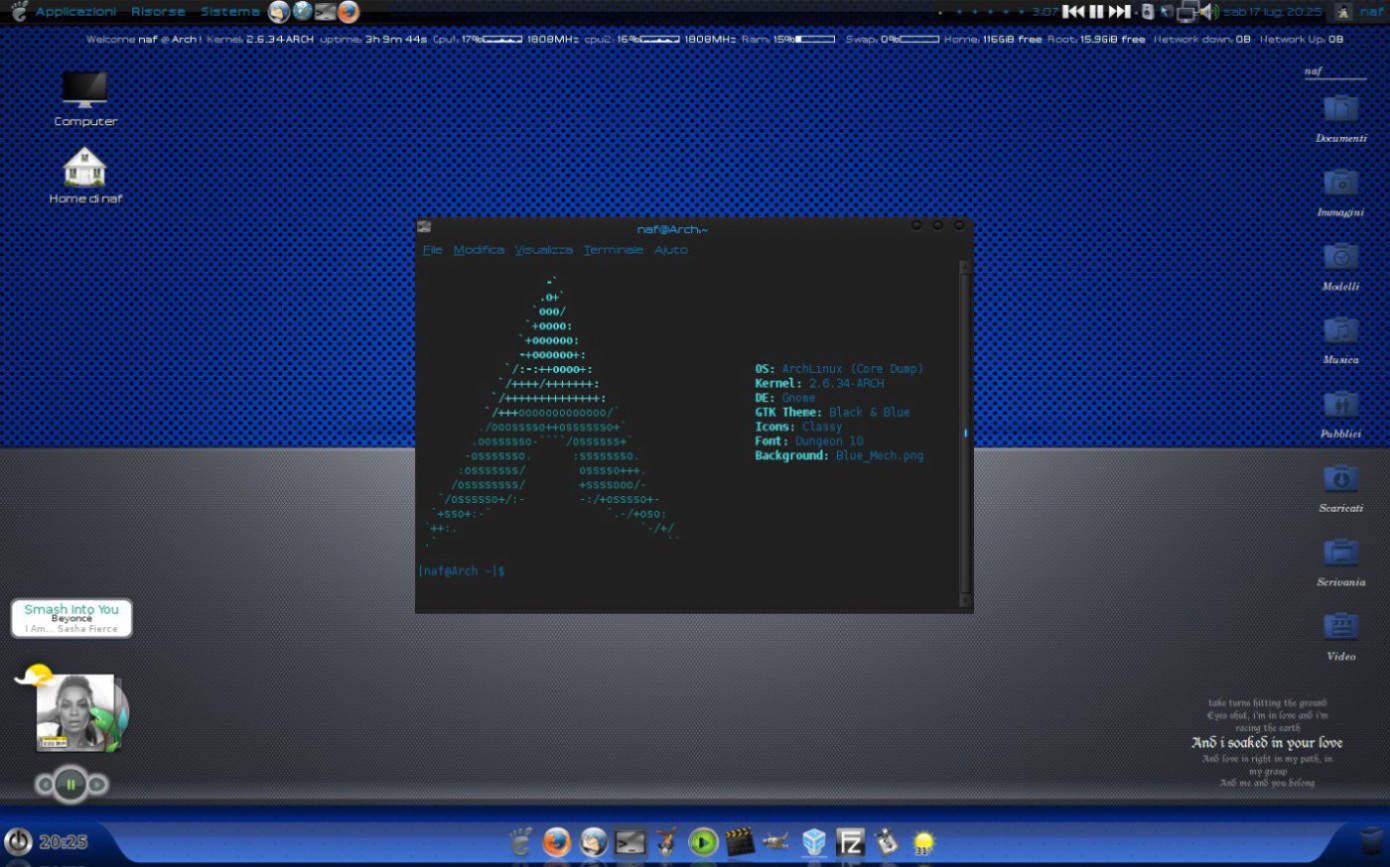Open the Musica folder
1390x867 pixels.
pos(1341,340)
